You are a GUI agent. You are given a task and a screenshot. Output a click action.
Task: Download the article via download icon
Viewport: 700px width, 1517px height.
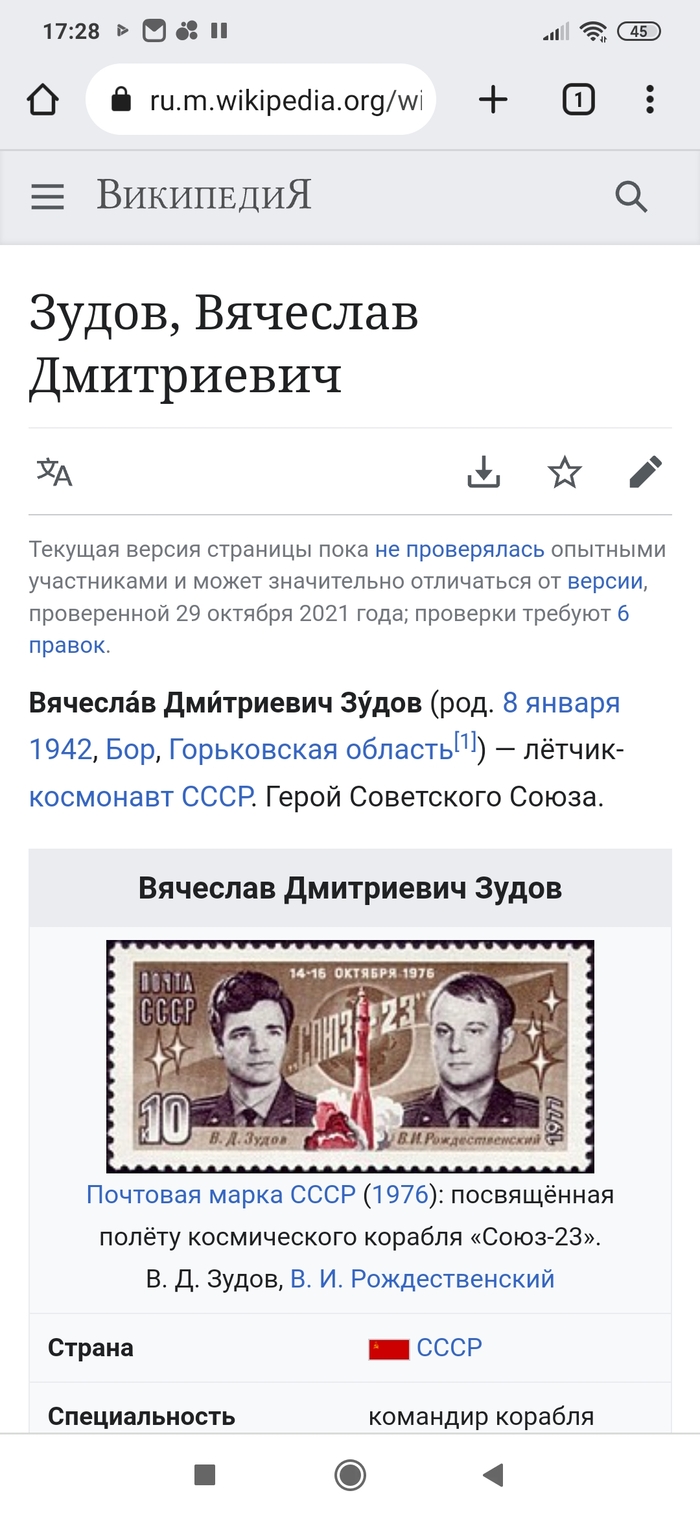coord(483,472)
